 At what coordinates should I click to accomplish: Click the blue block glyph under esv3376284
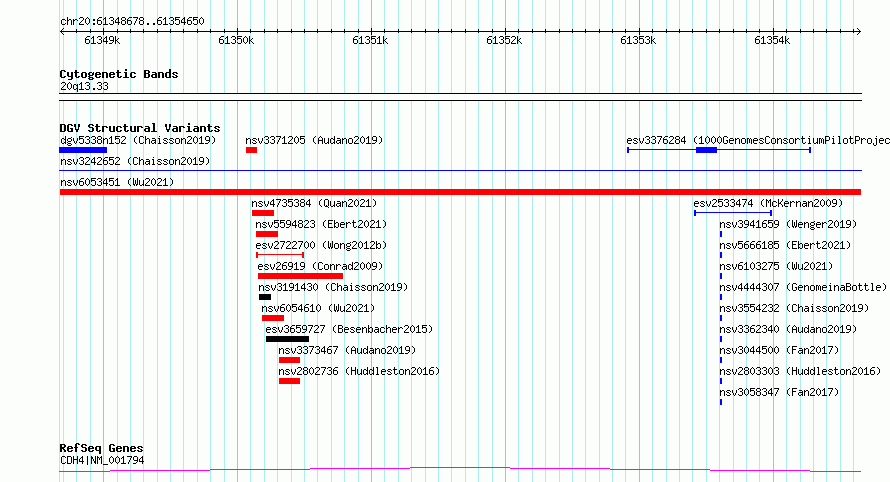707,150
